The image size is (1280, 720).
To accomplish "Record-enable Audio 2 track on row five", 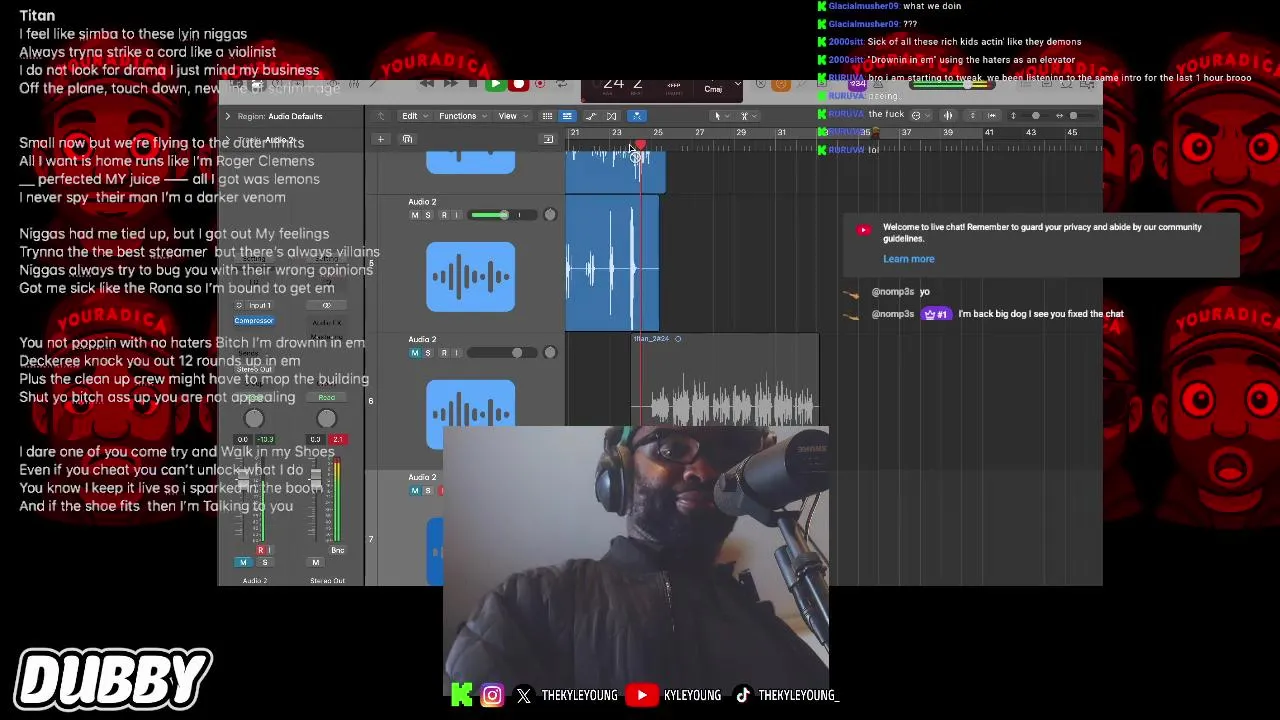I will 444,215.
